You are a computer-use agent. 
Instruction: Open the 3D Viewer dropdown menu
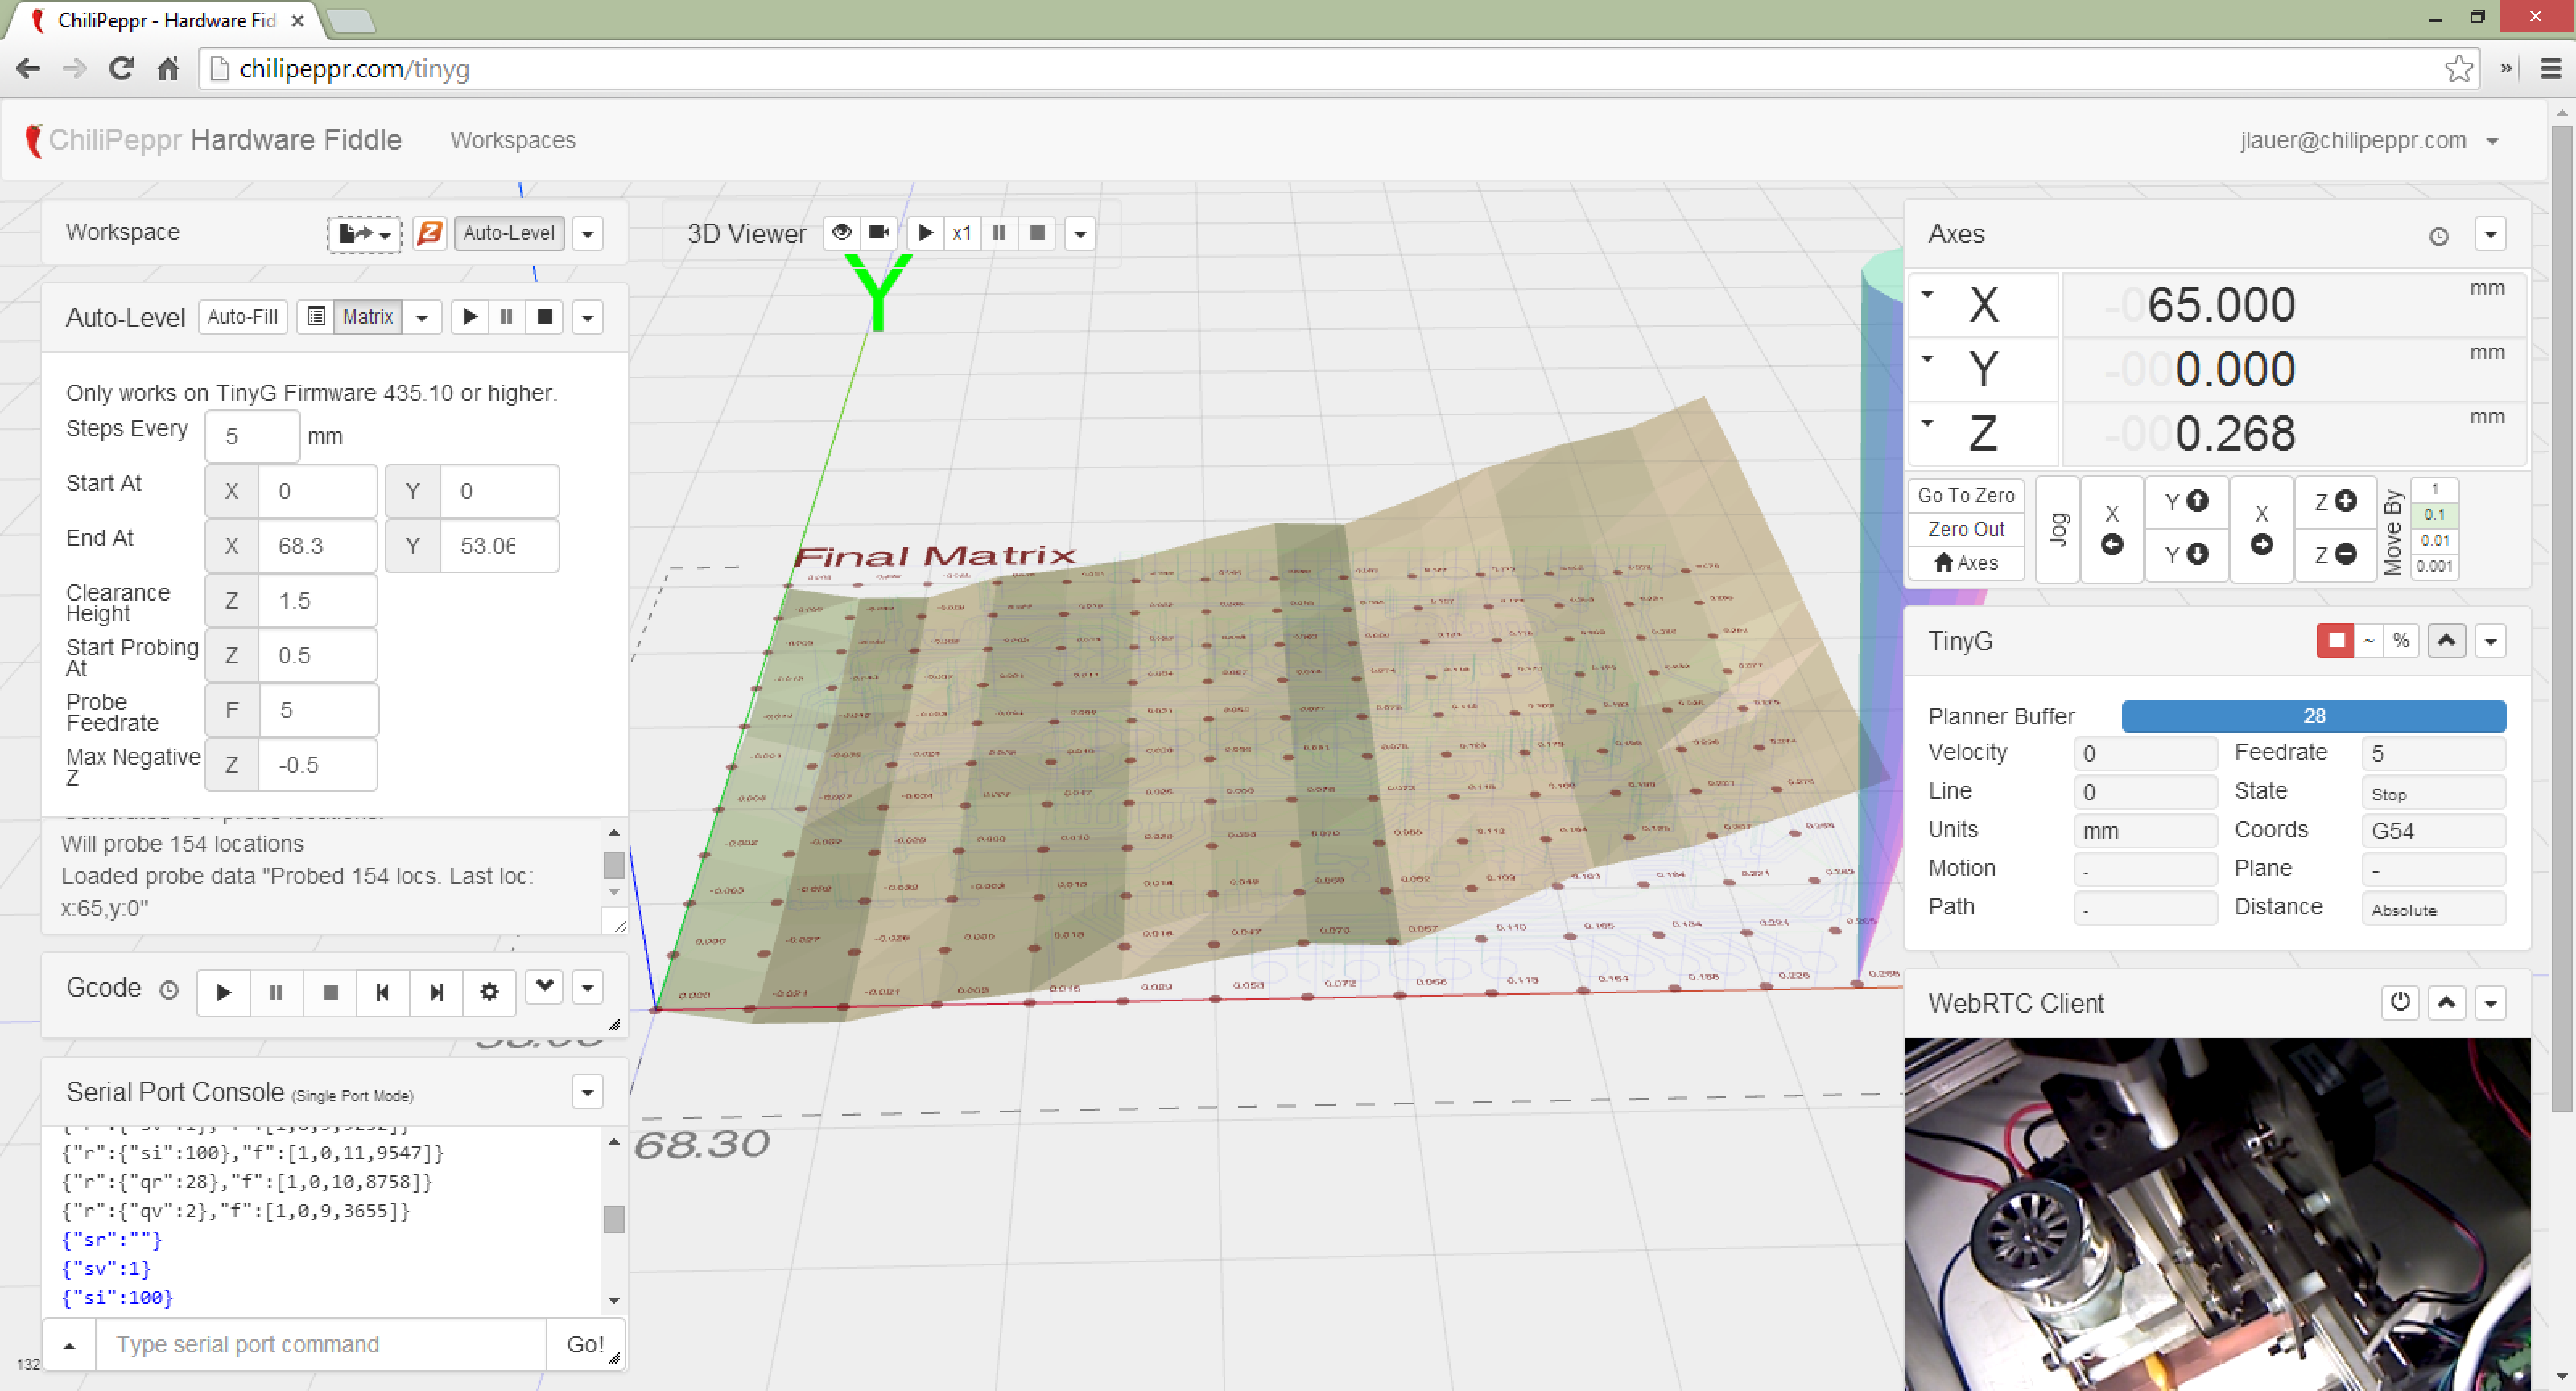[1080, 233]
